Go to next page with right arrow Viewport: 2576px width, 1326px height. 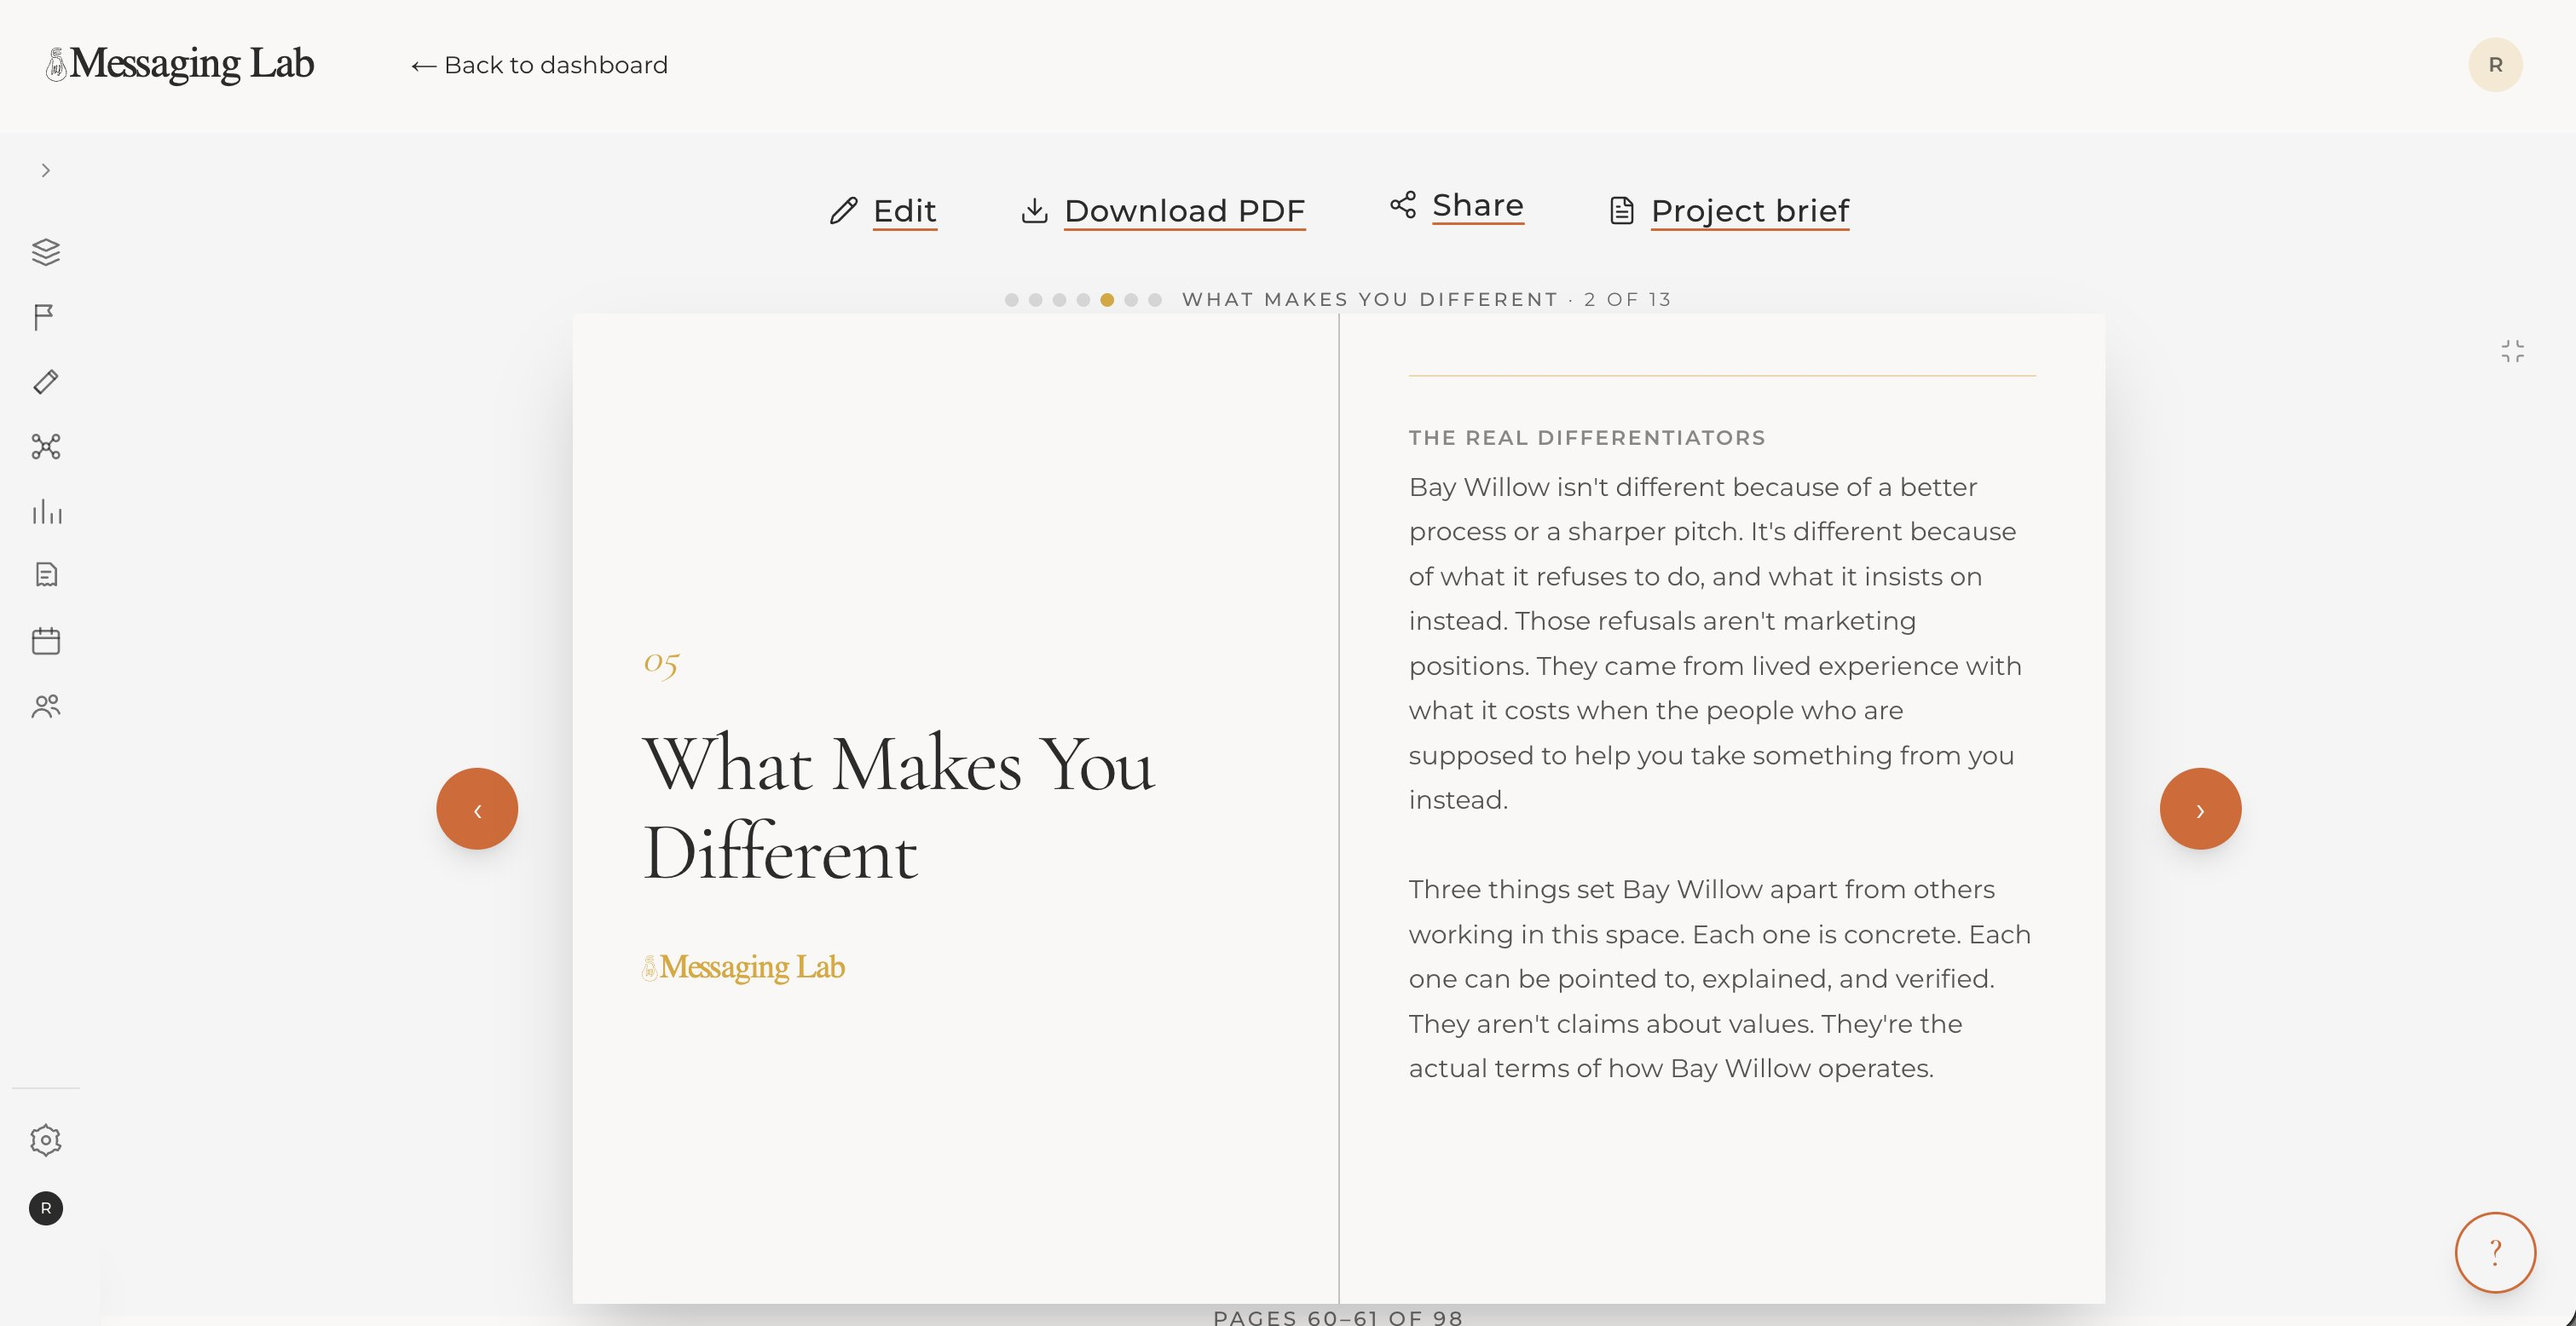tap(2200, 809)
